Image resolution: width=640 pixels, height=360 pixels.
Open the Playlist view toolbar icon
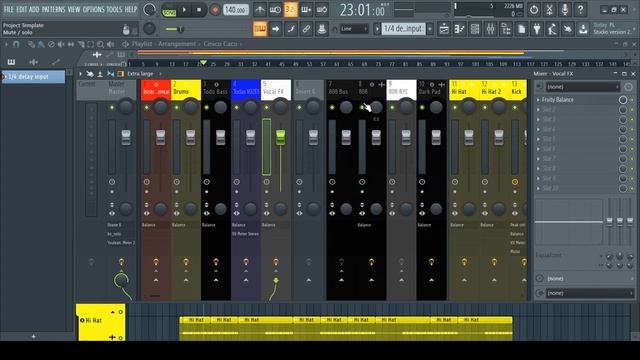(444, 29)
